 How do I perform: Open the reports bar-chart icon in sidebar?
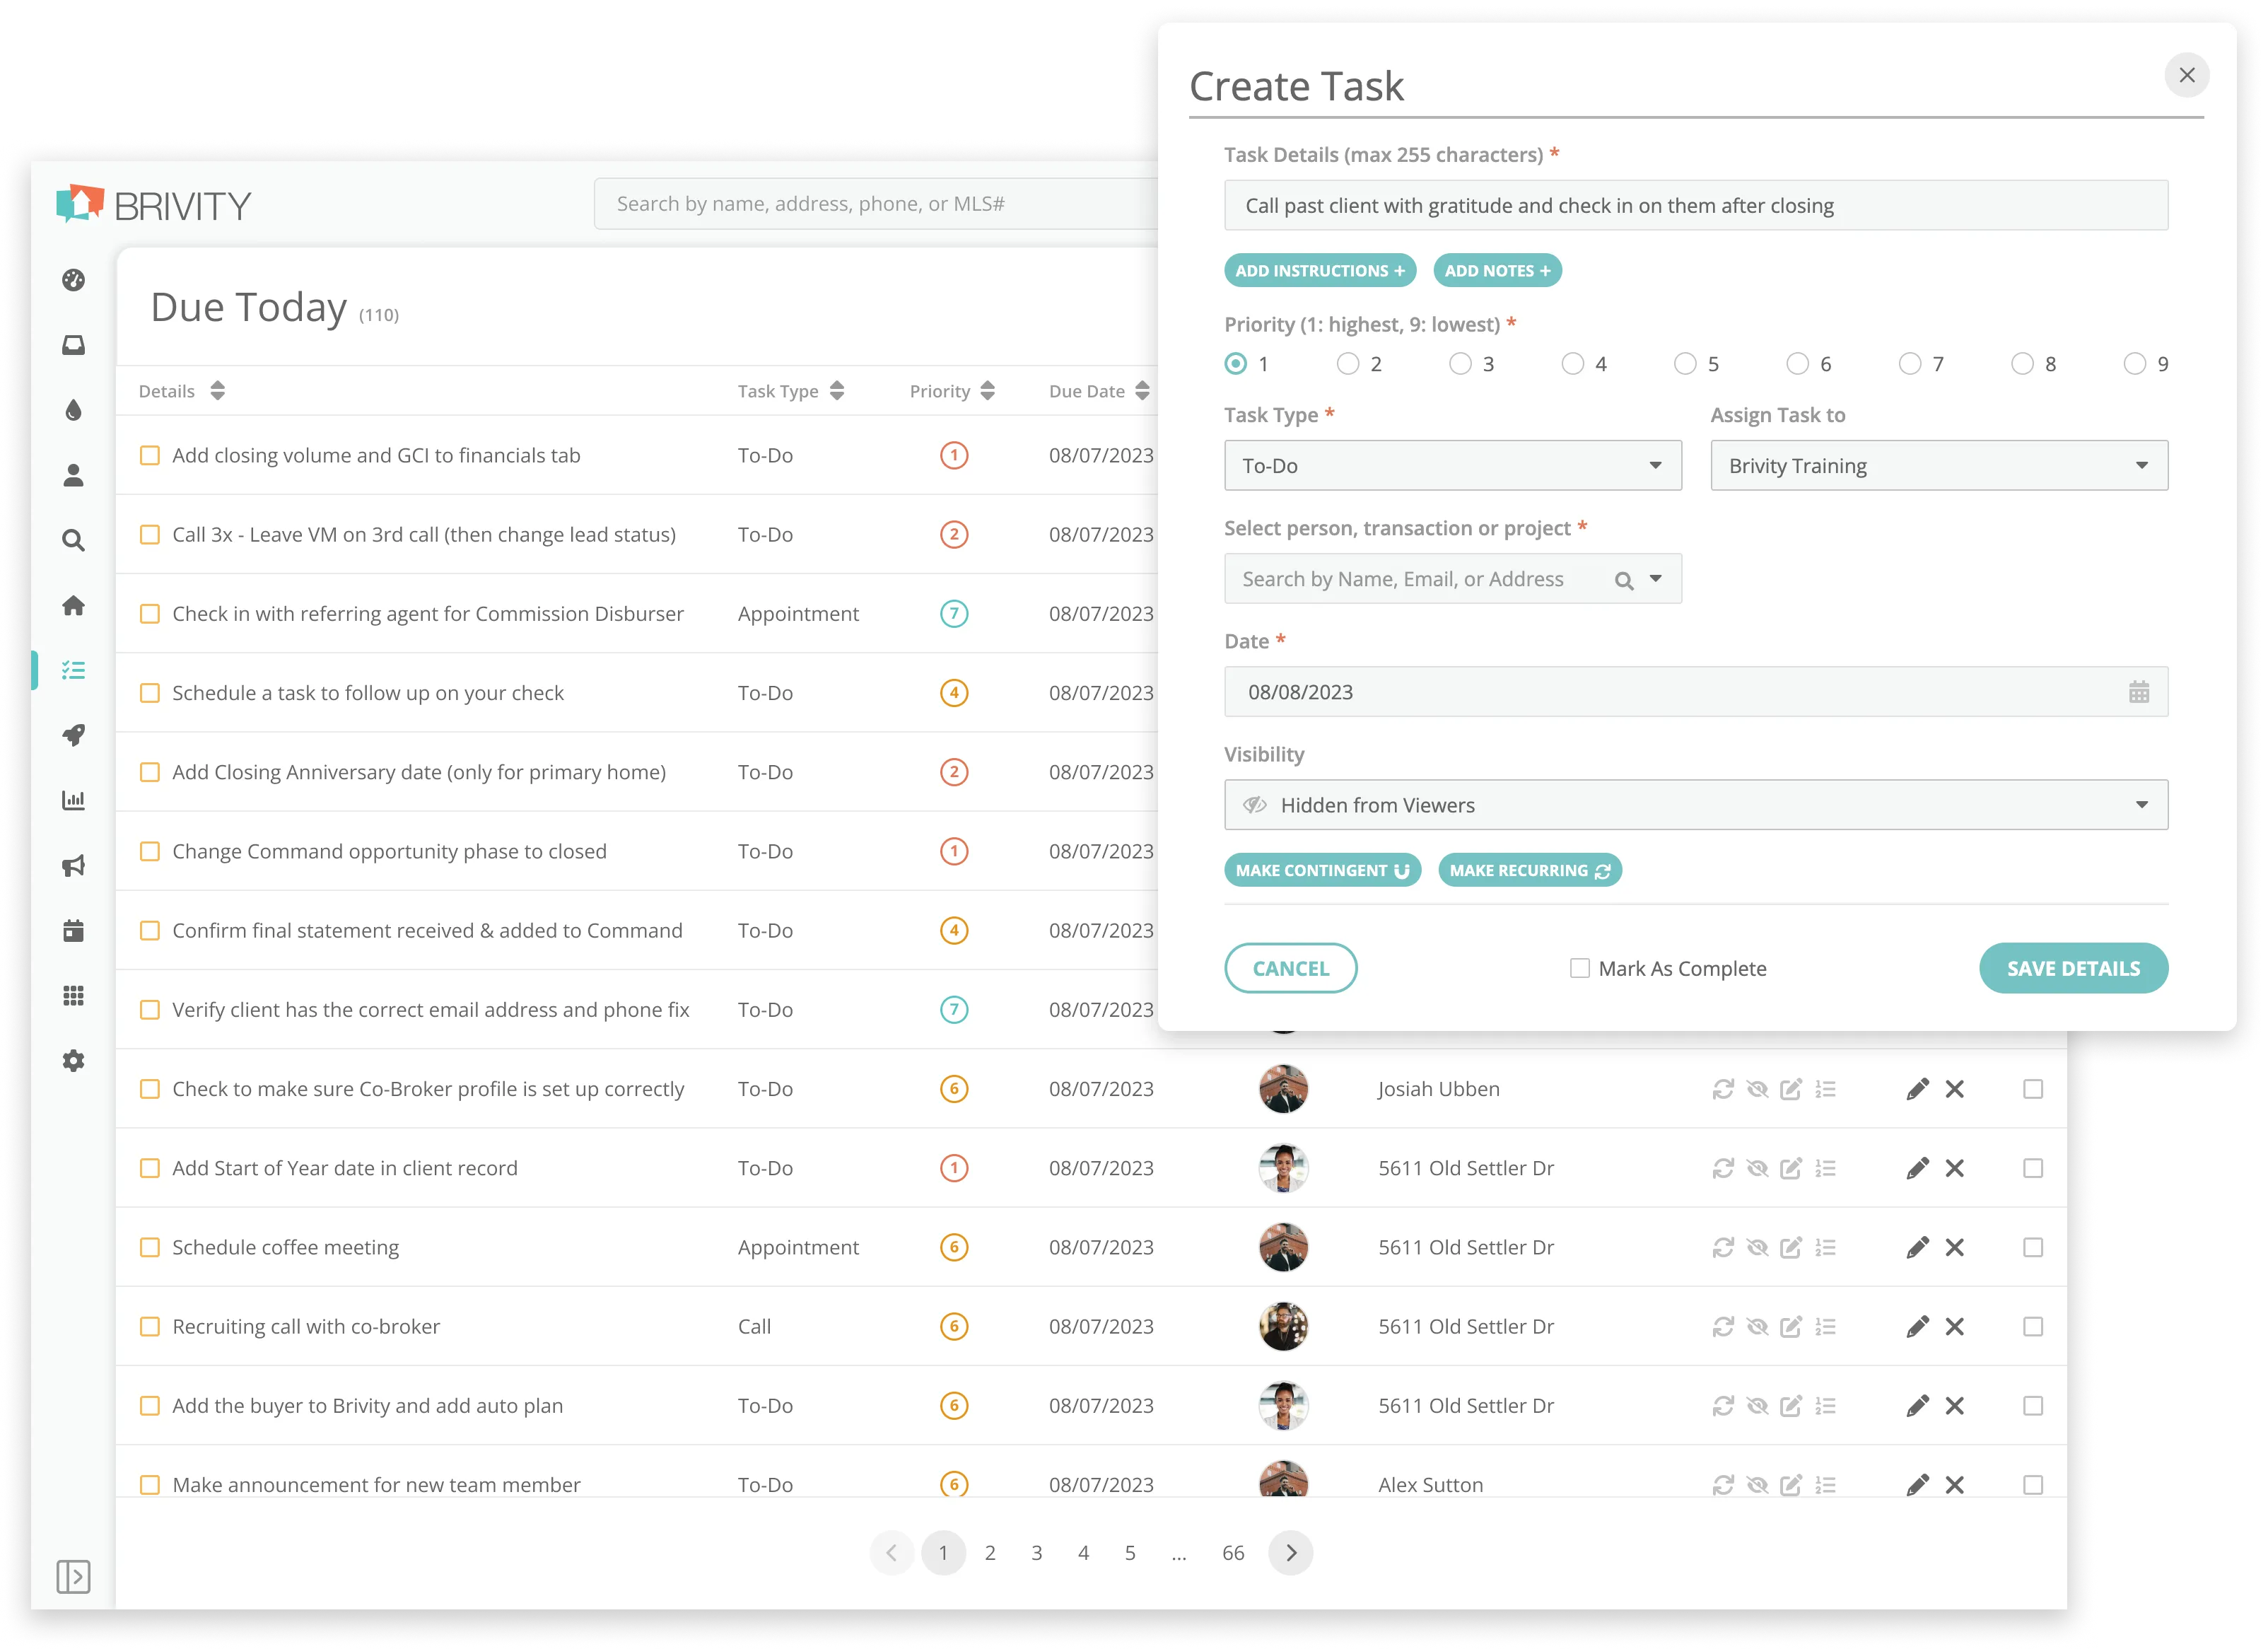tap(73, 800)
